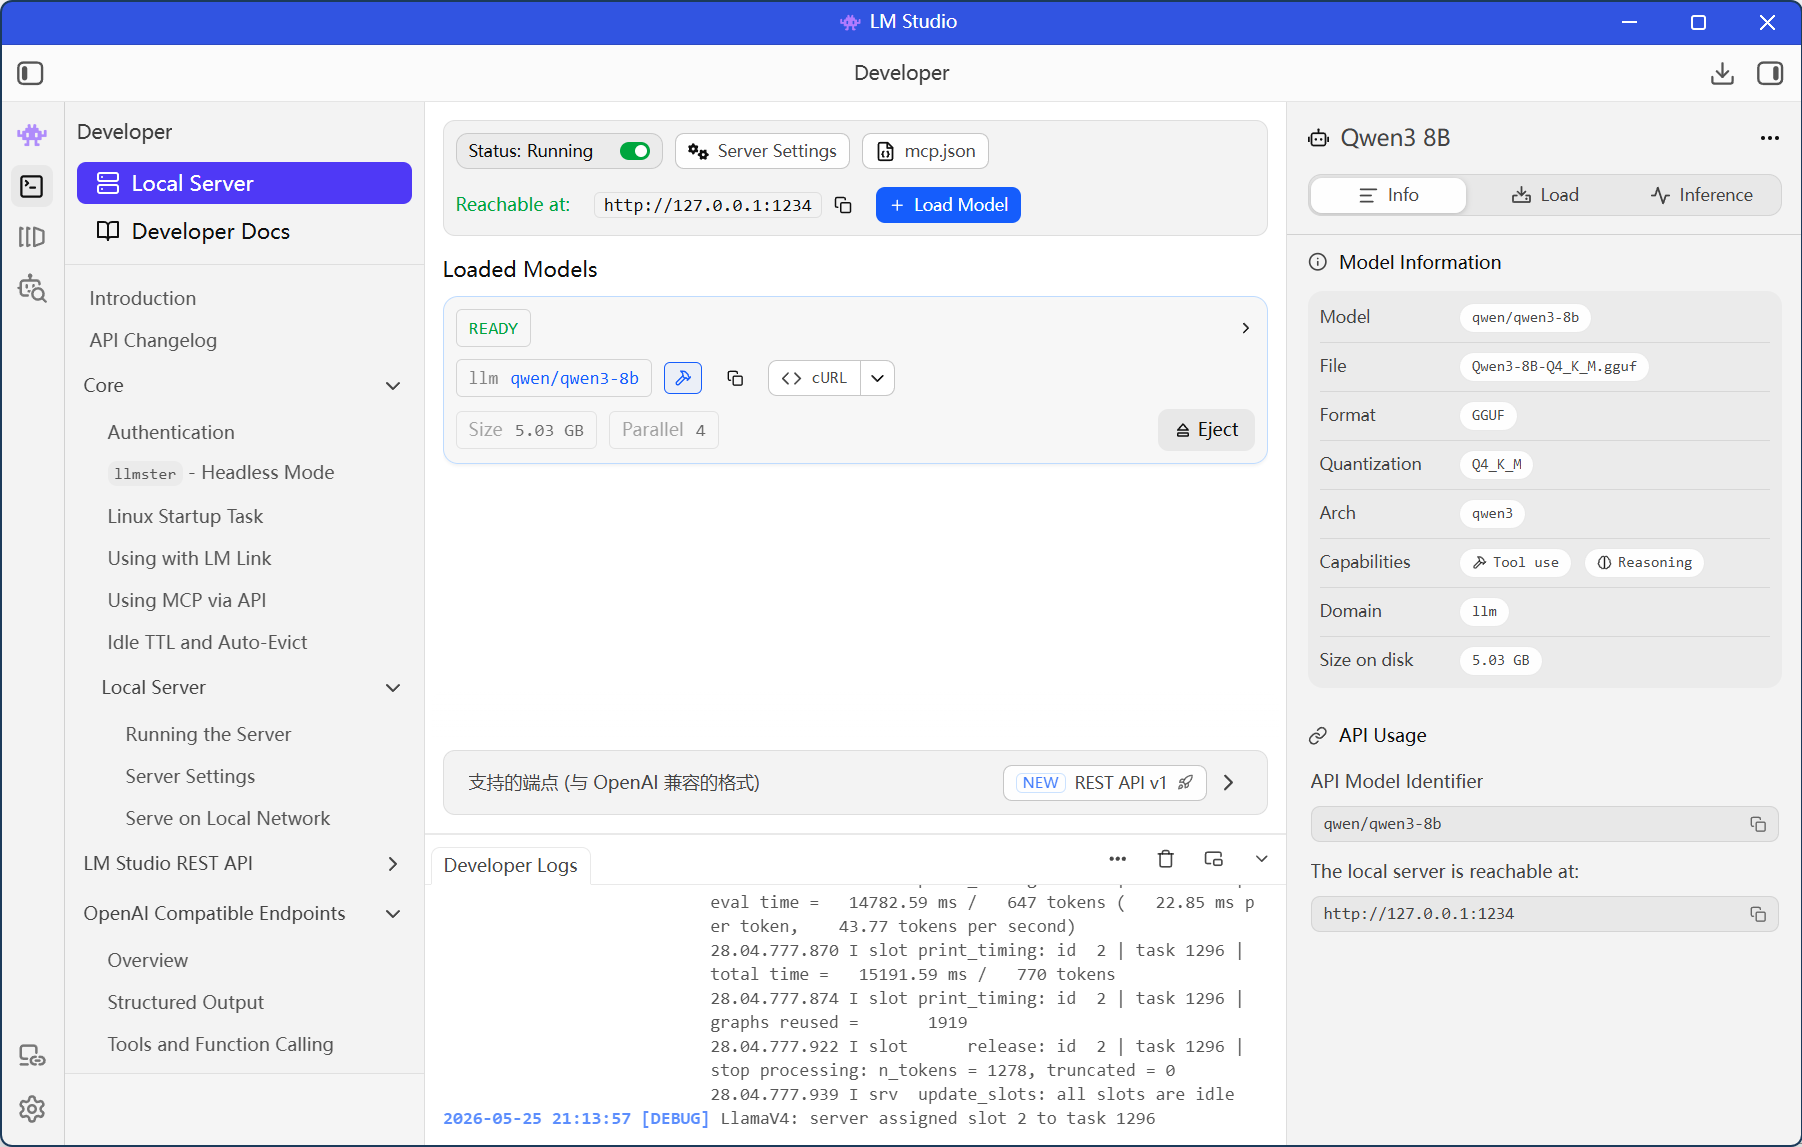Open the Chat view from sidebar mascot icon
The width and height of the screenshot is (1802, 1147).
click(x=32, y=134)
